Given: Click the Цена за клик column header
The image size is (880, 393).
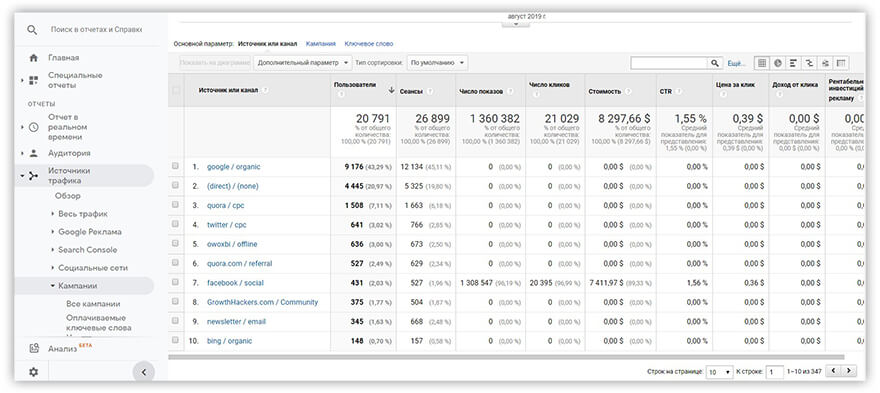Looking at the screenshot, I should 736,85.
